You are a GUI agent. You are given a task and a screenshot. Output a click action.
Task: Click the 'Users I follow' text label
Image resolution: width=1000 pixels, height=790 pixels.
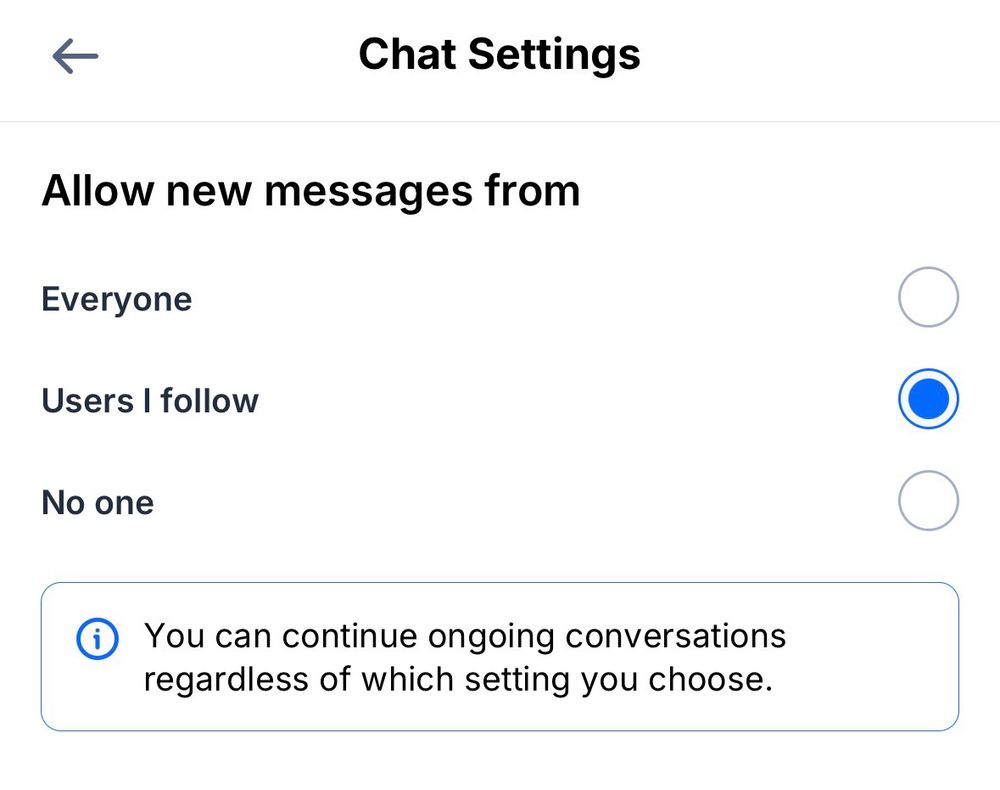150,400
